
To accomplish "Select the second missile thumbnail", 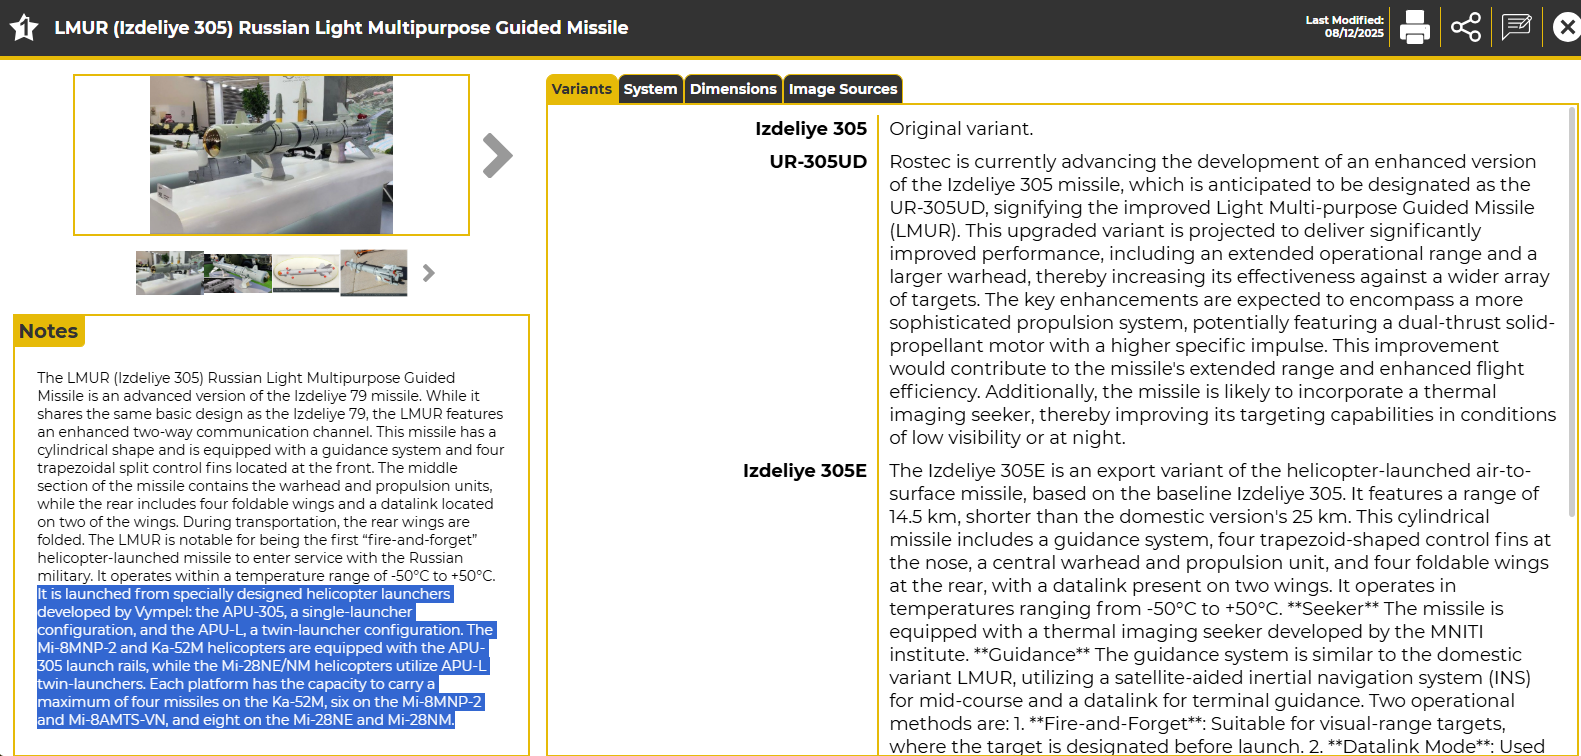I will pos(238,273).
